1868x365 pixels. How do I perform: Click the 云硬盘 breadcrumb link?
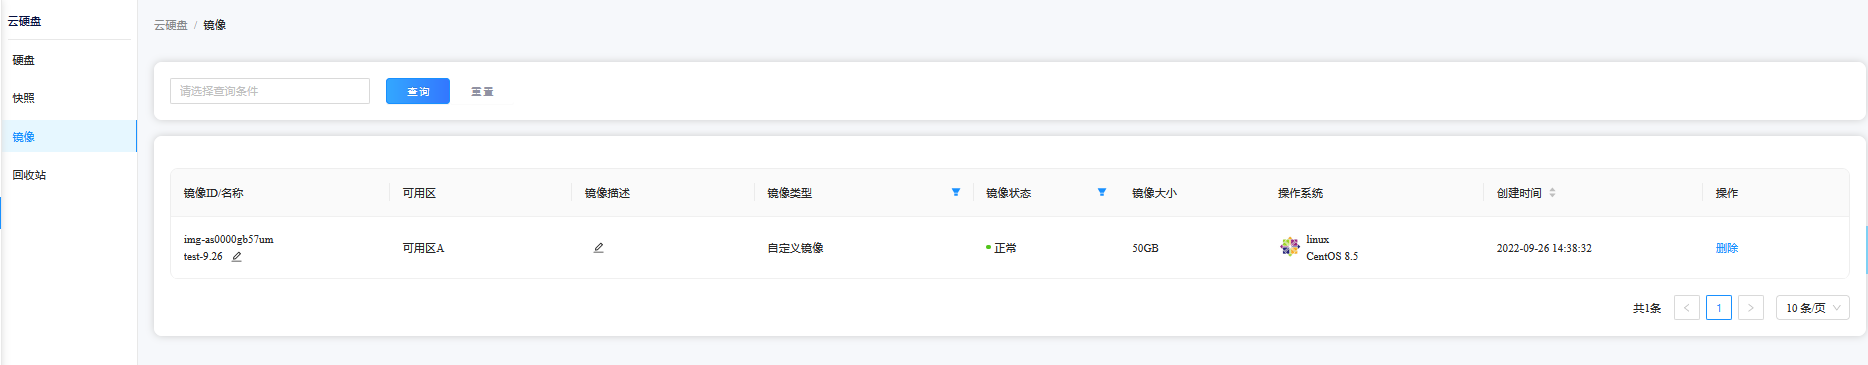pyautogui.click(x=171, y=25)
